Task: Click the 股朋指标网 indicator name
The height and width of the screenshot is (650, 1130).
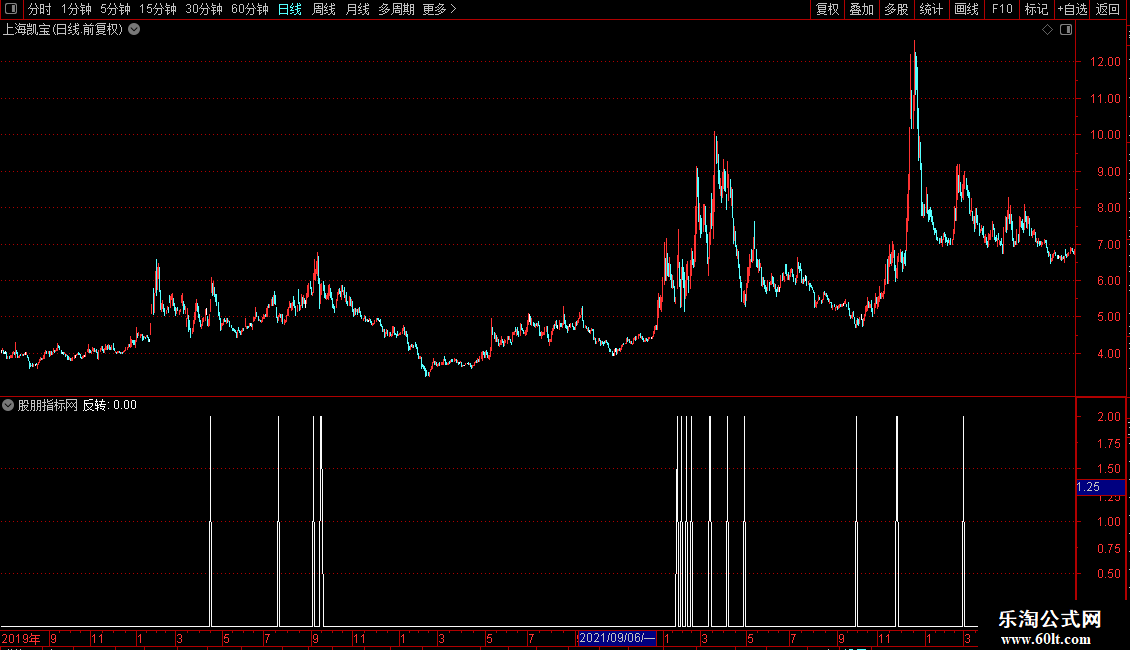Action: [48, 405]
